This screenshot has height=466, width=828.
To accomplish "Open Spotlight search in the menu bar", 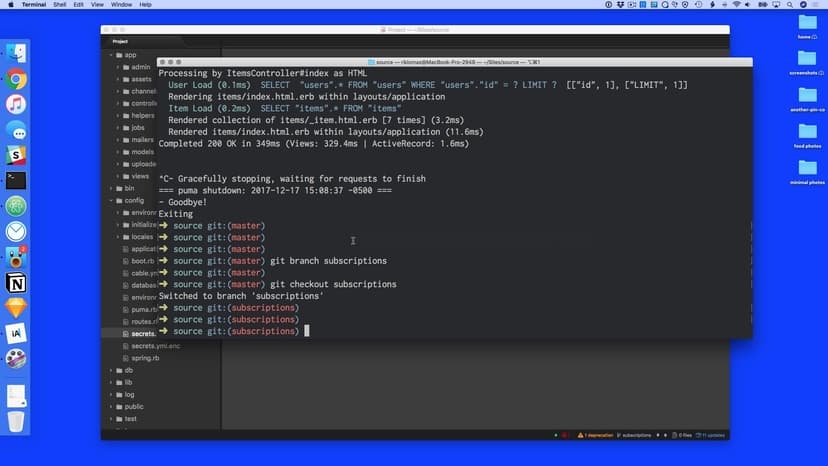I will pos(790,5).
